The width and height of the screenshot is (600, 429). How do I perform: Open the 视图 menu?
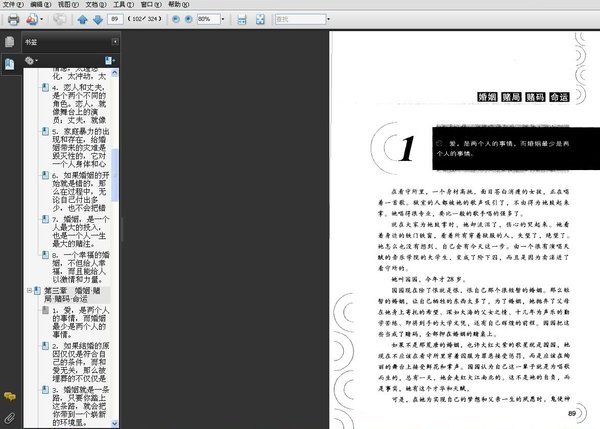click(x=68, y=4)
